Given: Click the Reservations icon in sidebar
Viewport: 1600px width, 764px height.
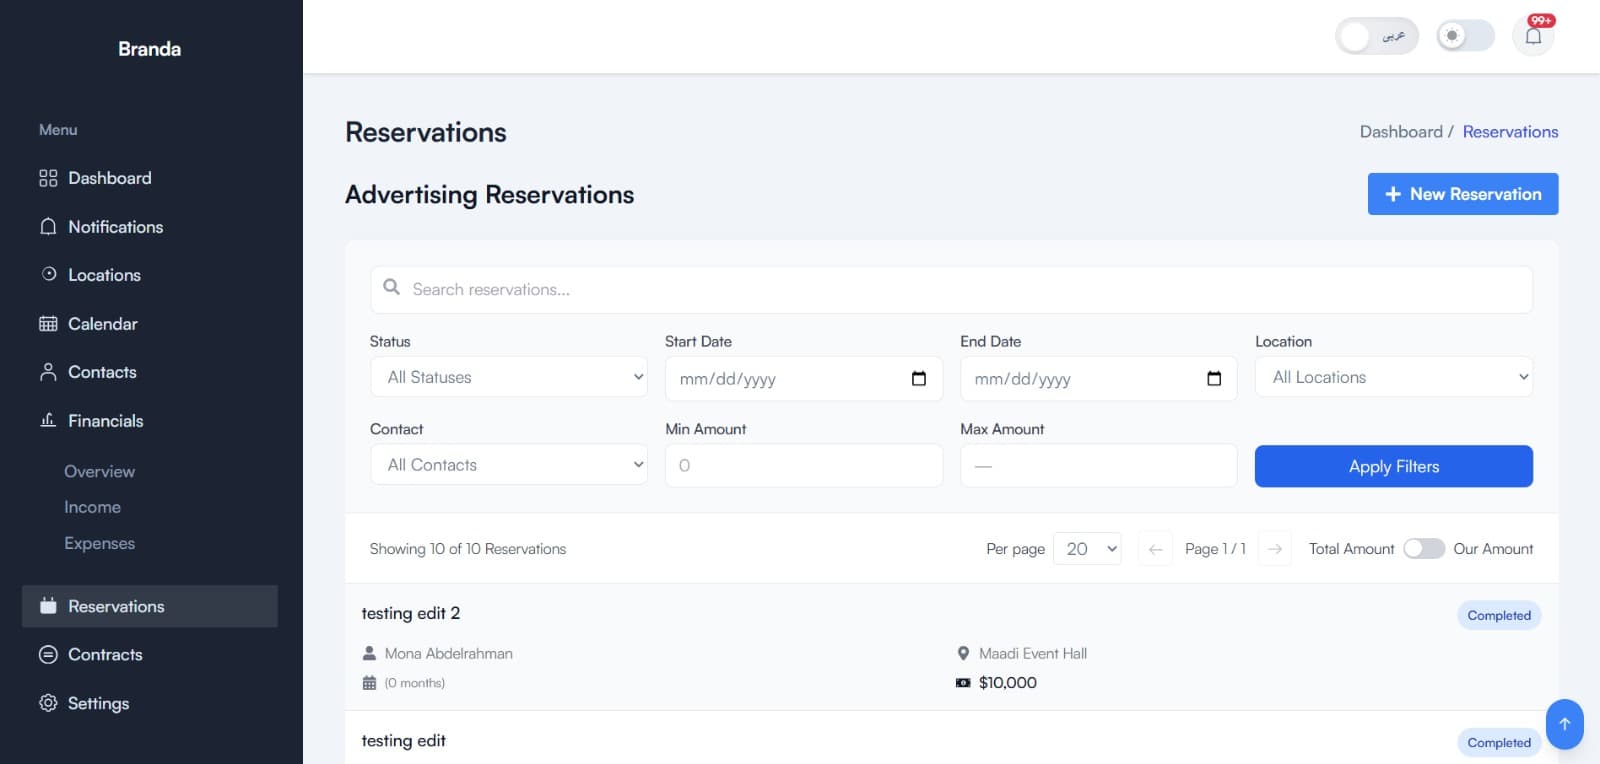Looking at the screenshot, I should click(48, 606).
